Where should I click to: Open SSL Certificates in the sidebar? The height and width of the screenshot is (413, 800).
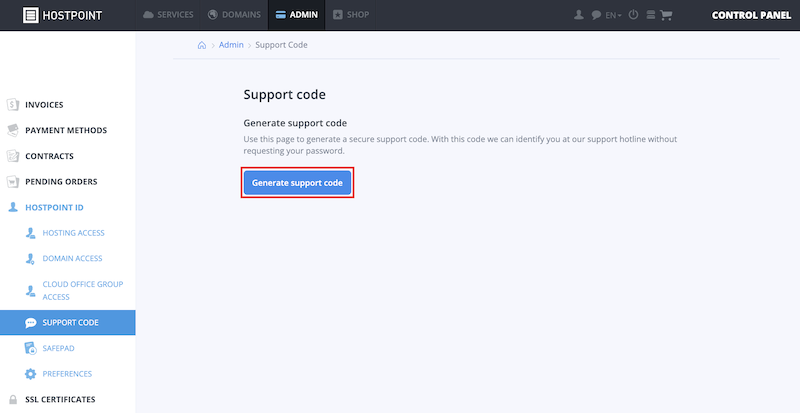(60, 399)
